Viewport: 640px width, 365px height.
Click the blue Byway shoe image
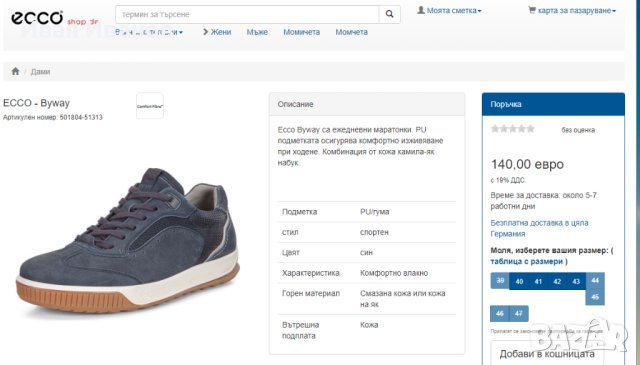coord(128,241)
